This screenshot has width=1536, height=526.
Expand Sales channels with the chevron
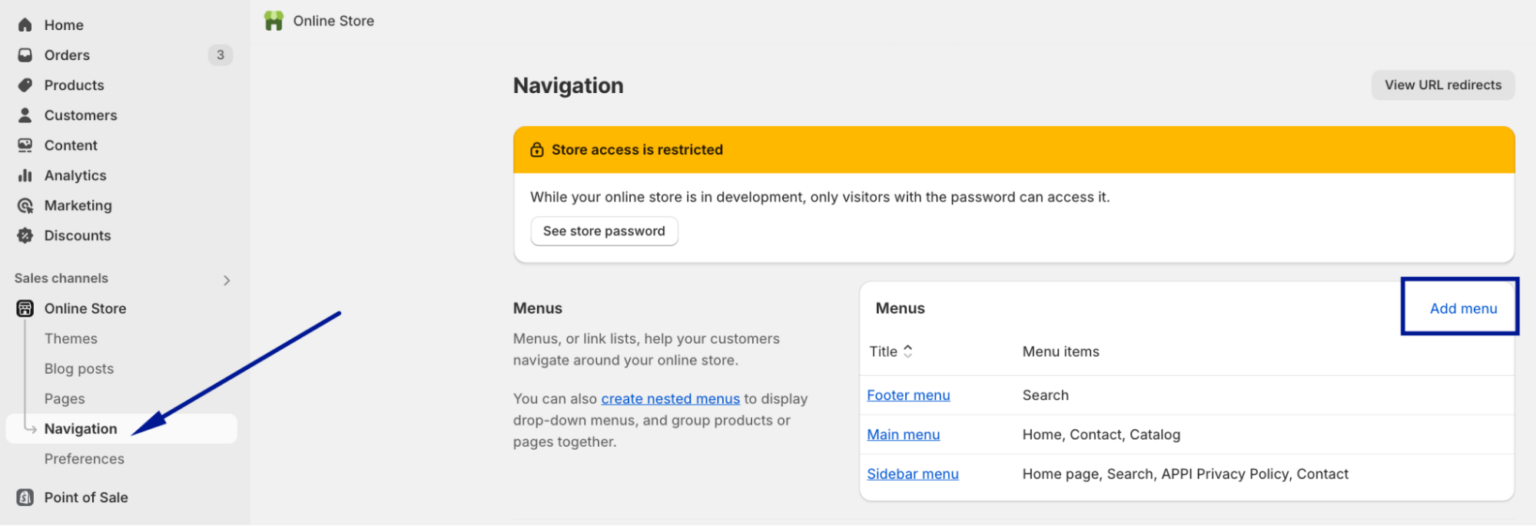coord(226,280)
